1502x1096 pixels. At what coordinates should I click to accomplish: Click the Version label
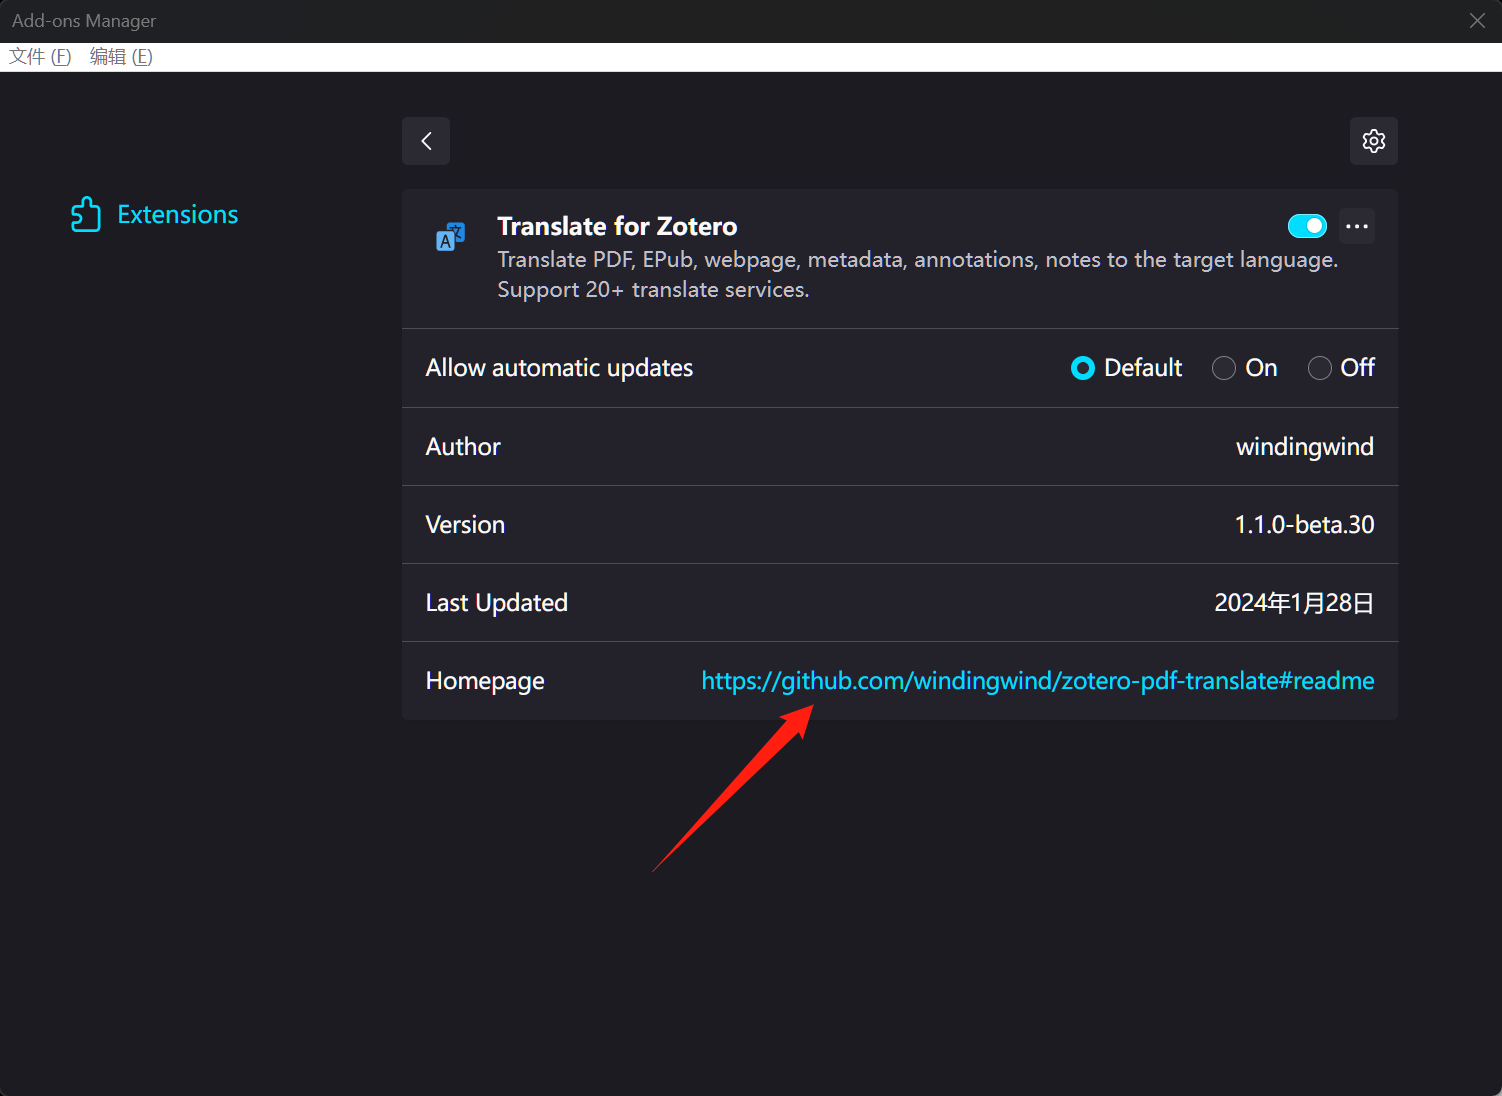(x=465, y=525)
